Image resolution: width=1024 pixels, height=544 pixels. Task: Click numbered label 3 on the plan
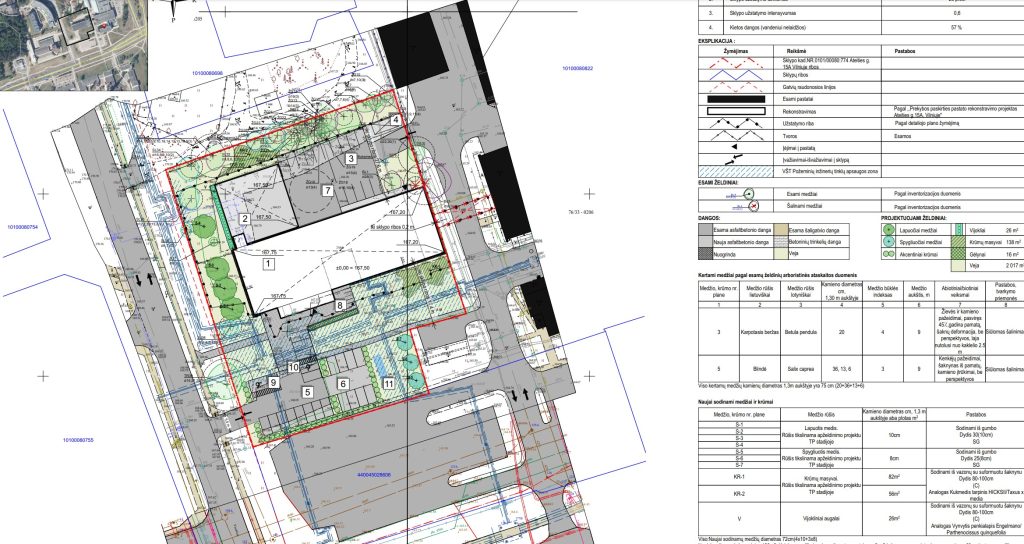click(351, 158)
